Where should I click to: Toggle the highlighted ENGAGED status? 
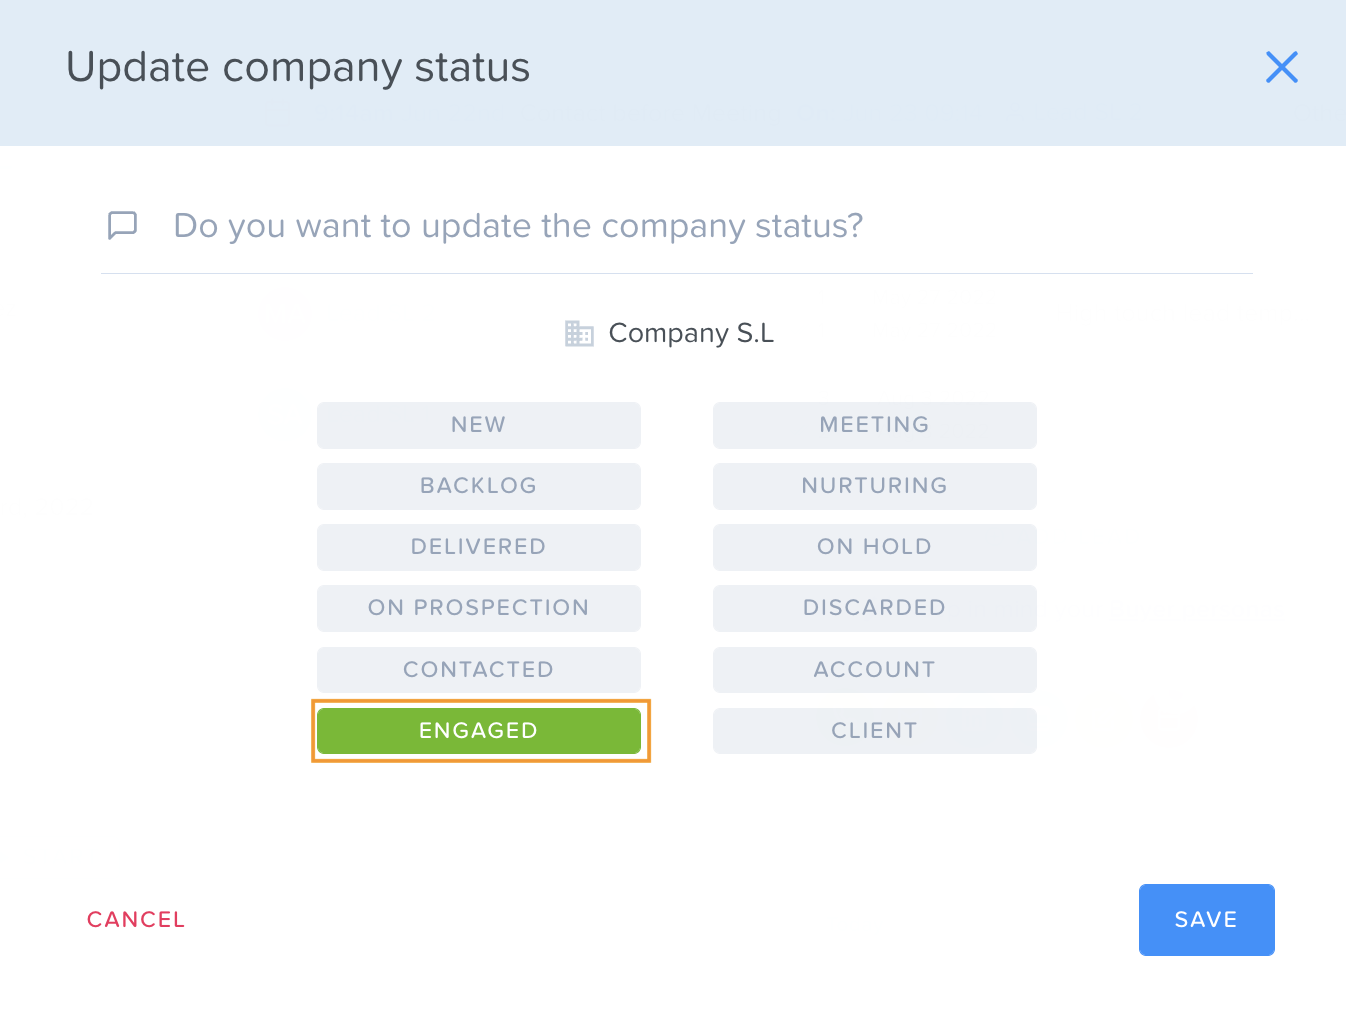click(478, 731)
